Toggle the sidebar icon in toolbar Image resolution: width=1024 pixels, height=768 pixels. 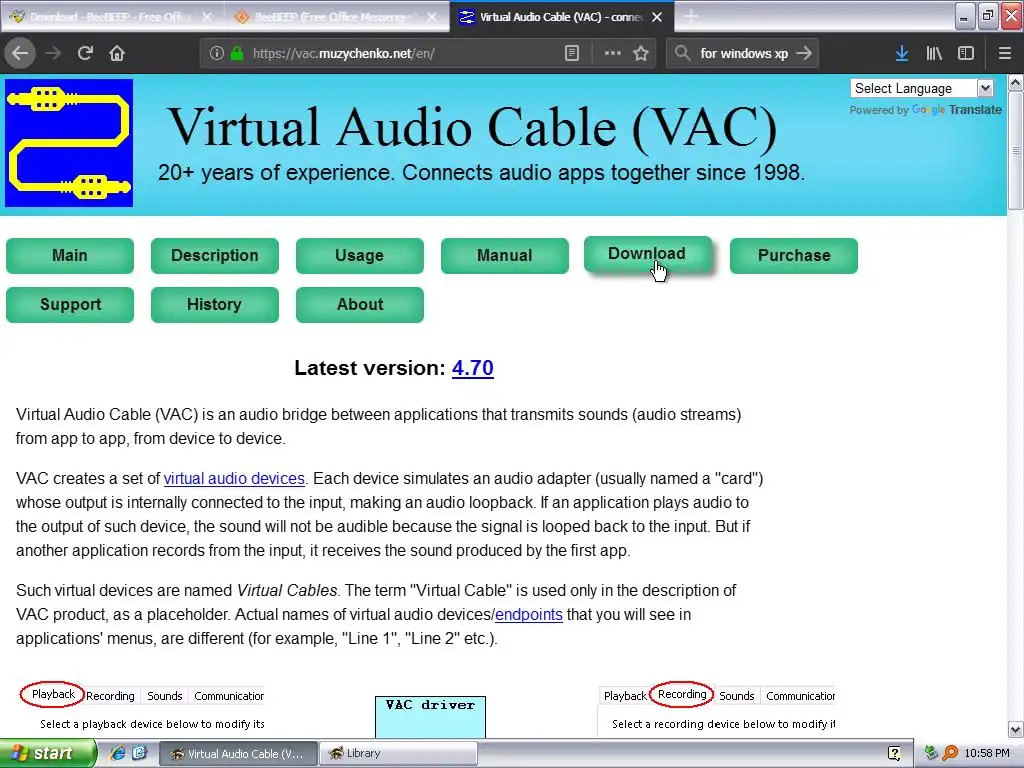966,53
